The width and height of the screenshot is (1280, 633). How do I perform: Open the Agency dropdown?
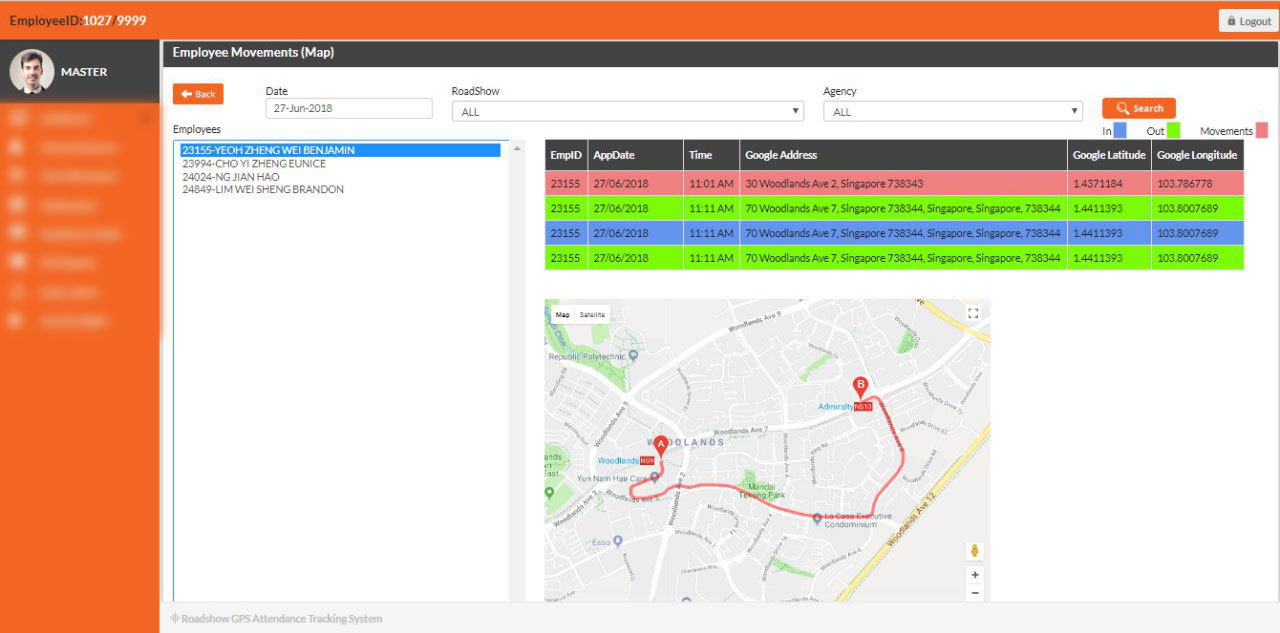[953, 112]
